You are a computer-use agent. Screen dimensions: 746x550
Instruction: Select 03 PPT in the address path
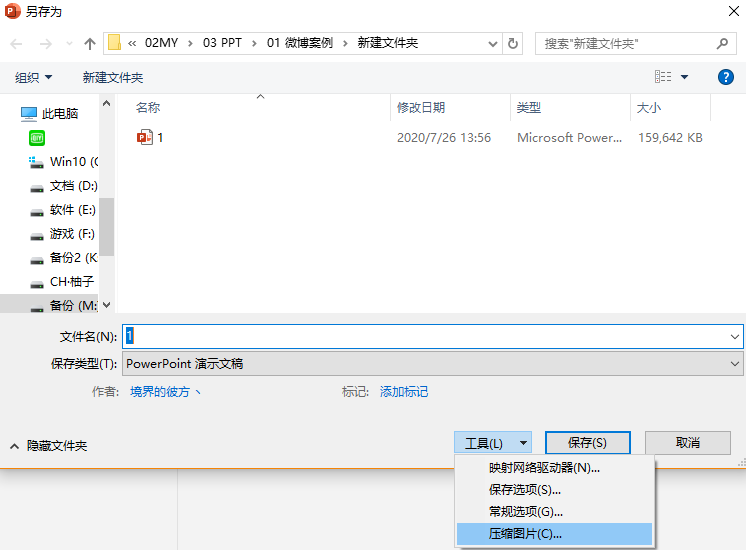point(222,43)
